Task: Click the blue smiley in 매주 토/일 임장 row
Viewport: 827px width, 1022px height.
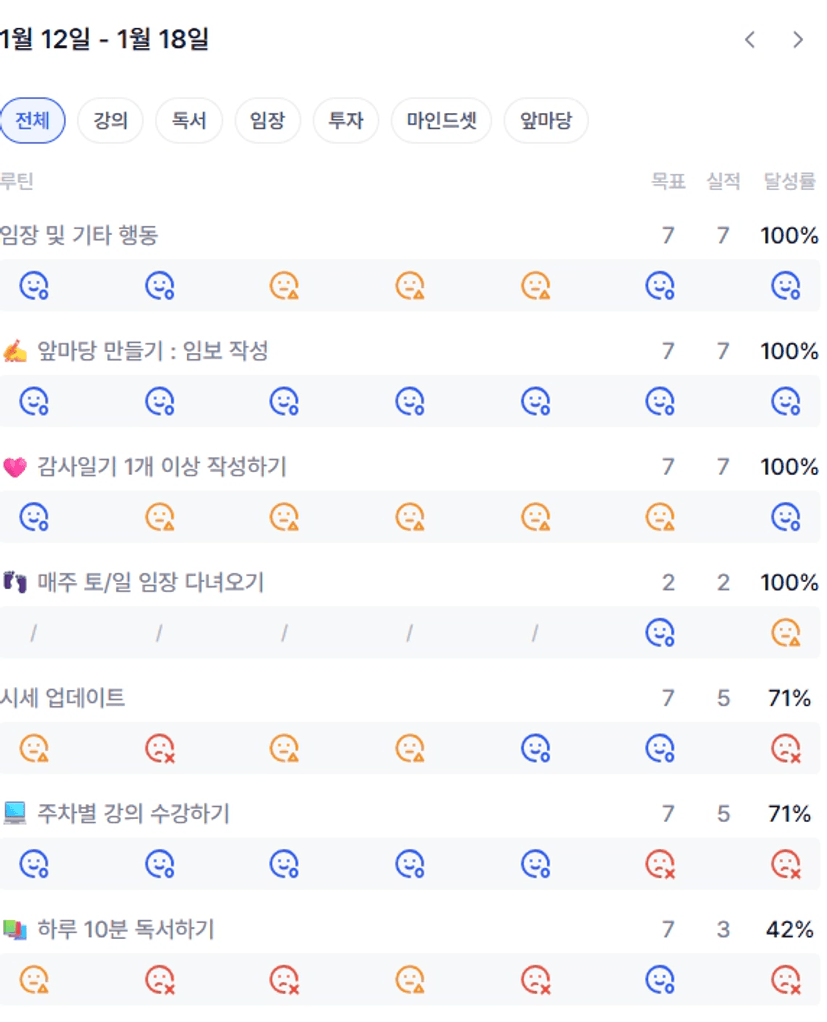Action: coord(660,632)
